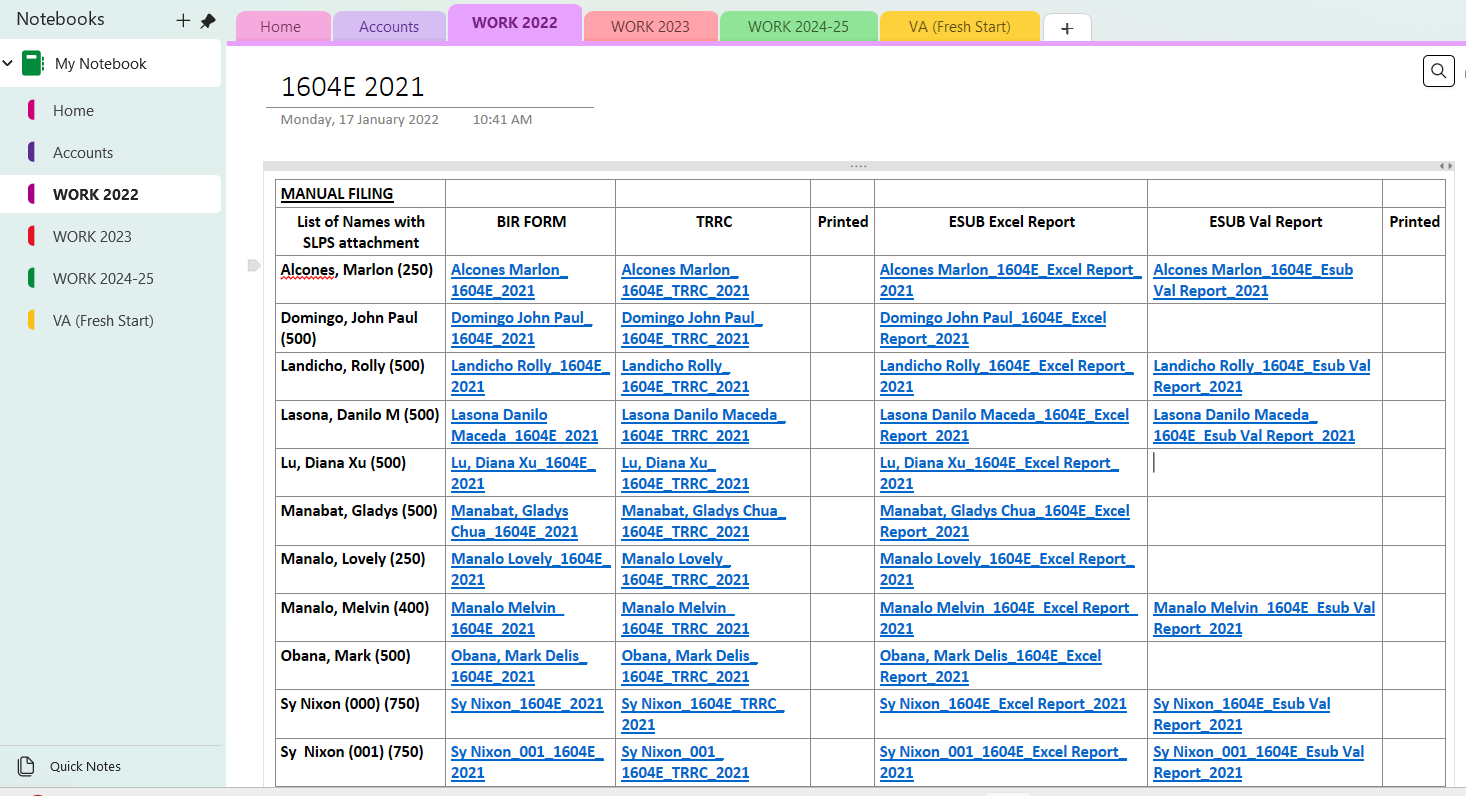The image size is (1466, 796).
Task: Open Lu, Diana Xu_1604E_TRRC_2021 link
Action: coord(685,473)
